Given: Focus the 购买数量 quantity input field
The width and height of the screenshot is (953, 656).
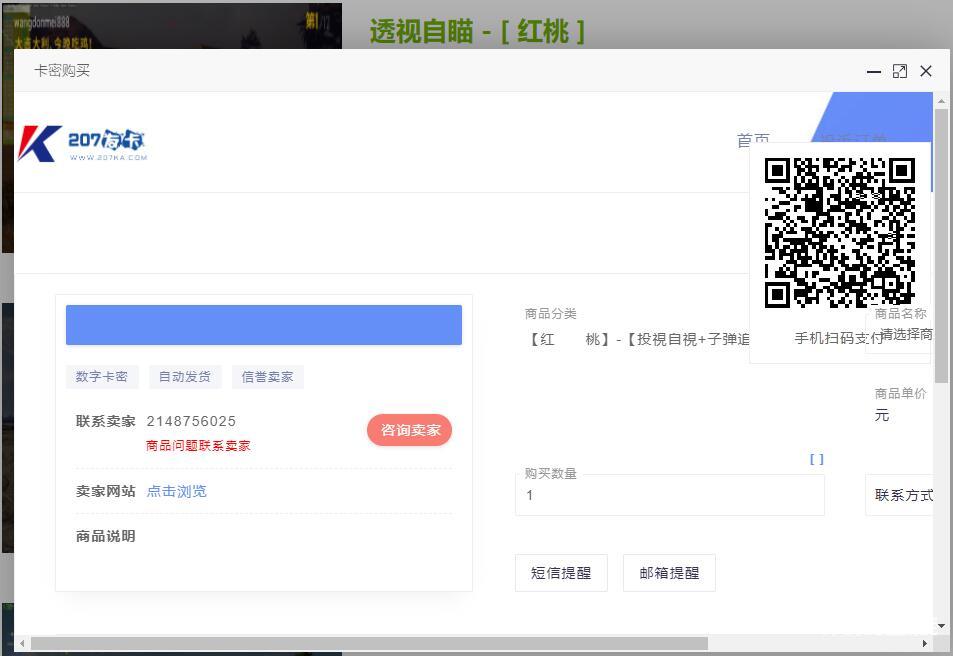Looking at the screenshot, I should pos(670,495).
